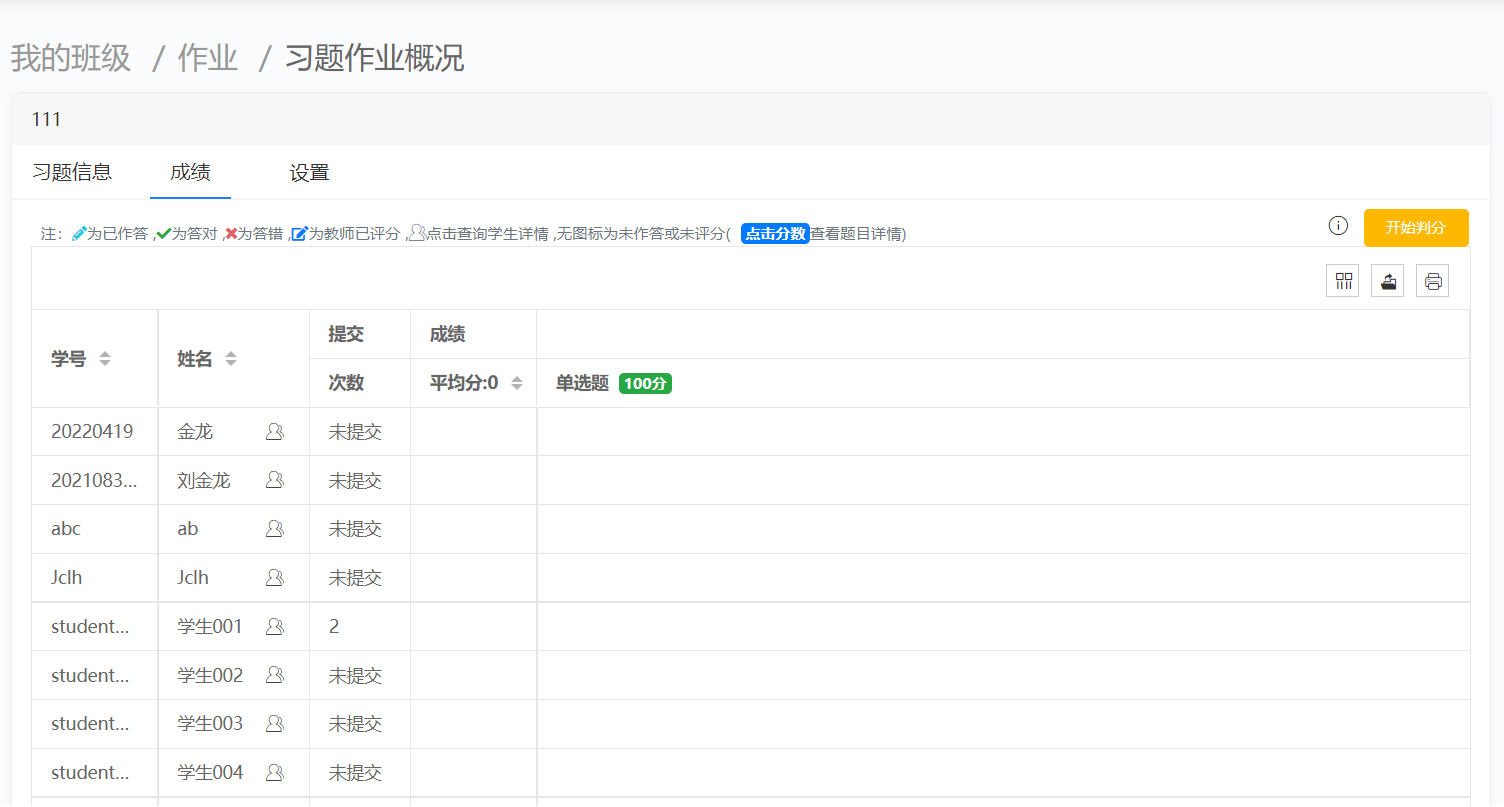Screen dimensions: 1504x807
Task: Open 学生004 student detail icon
Action: coord(275,773)
